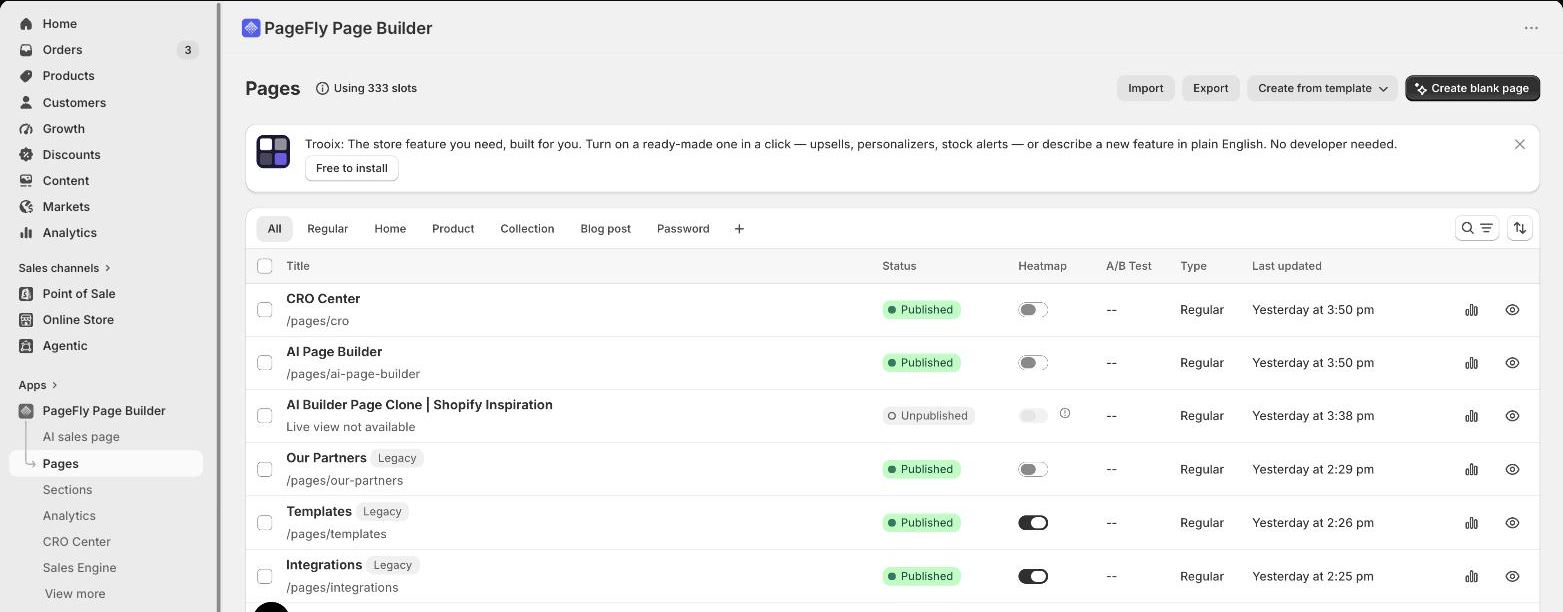Open CRO Center submenu item
The height and width of the screenshot is (612, 1563).
76,541
